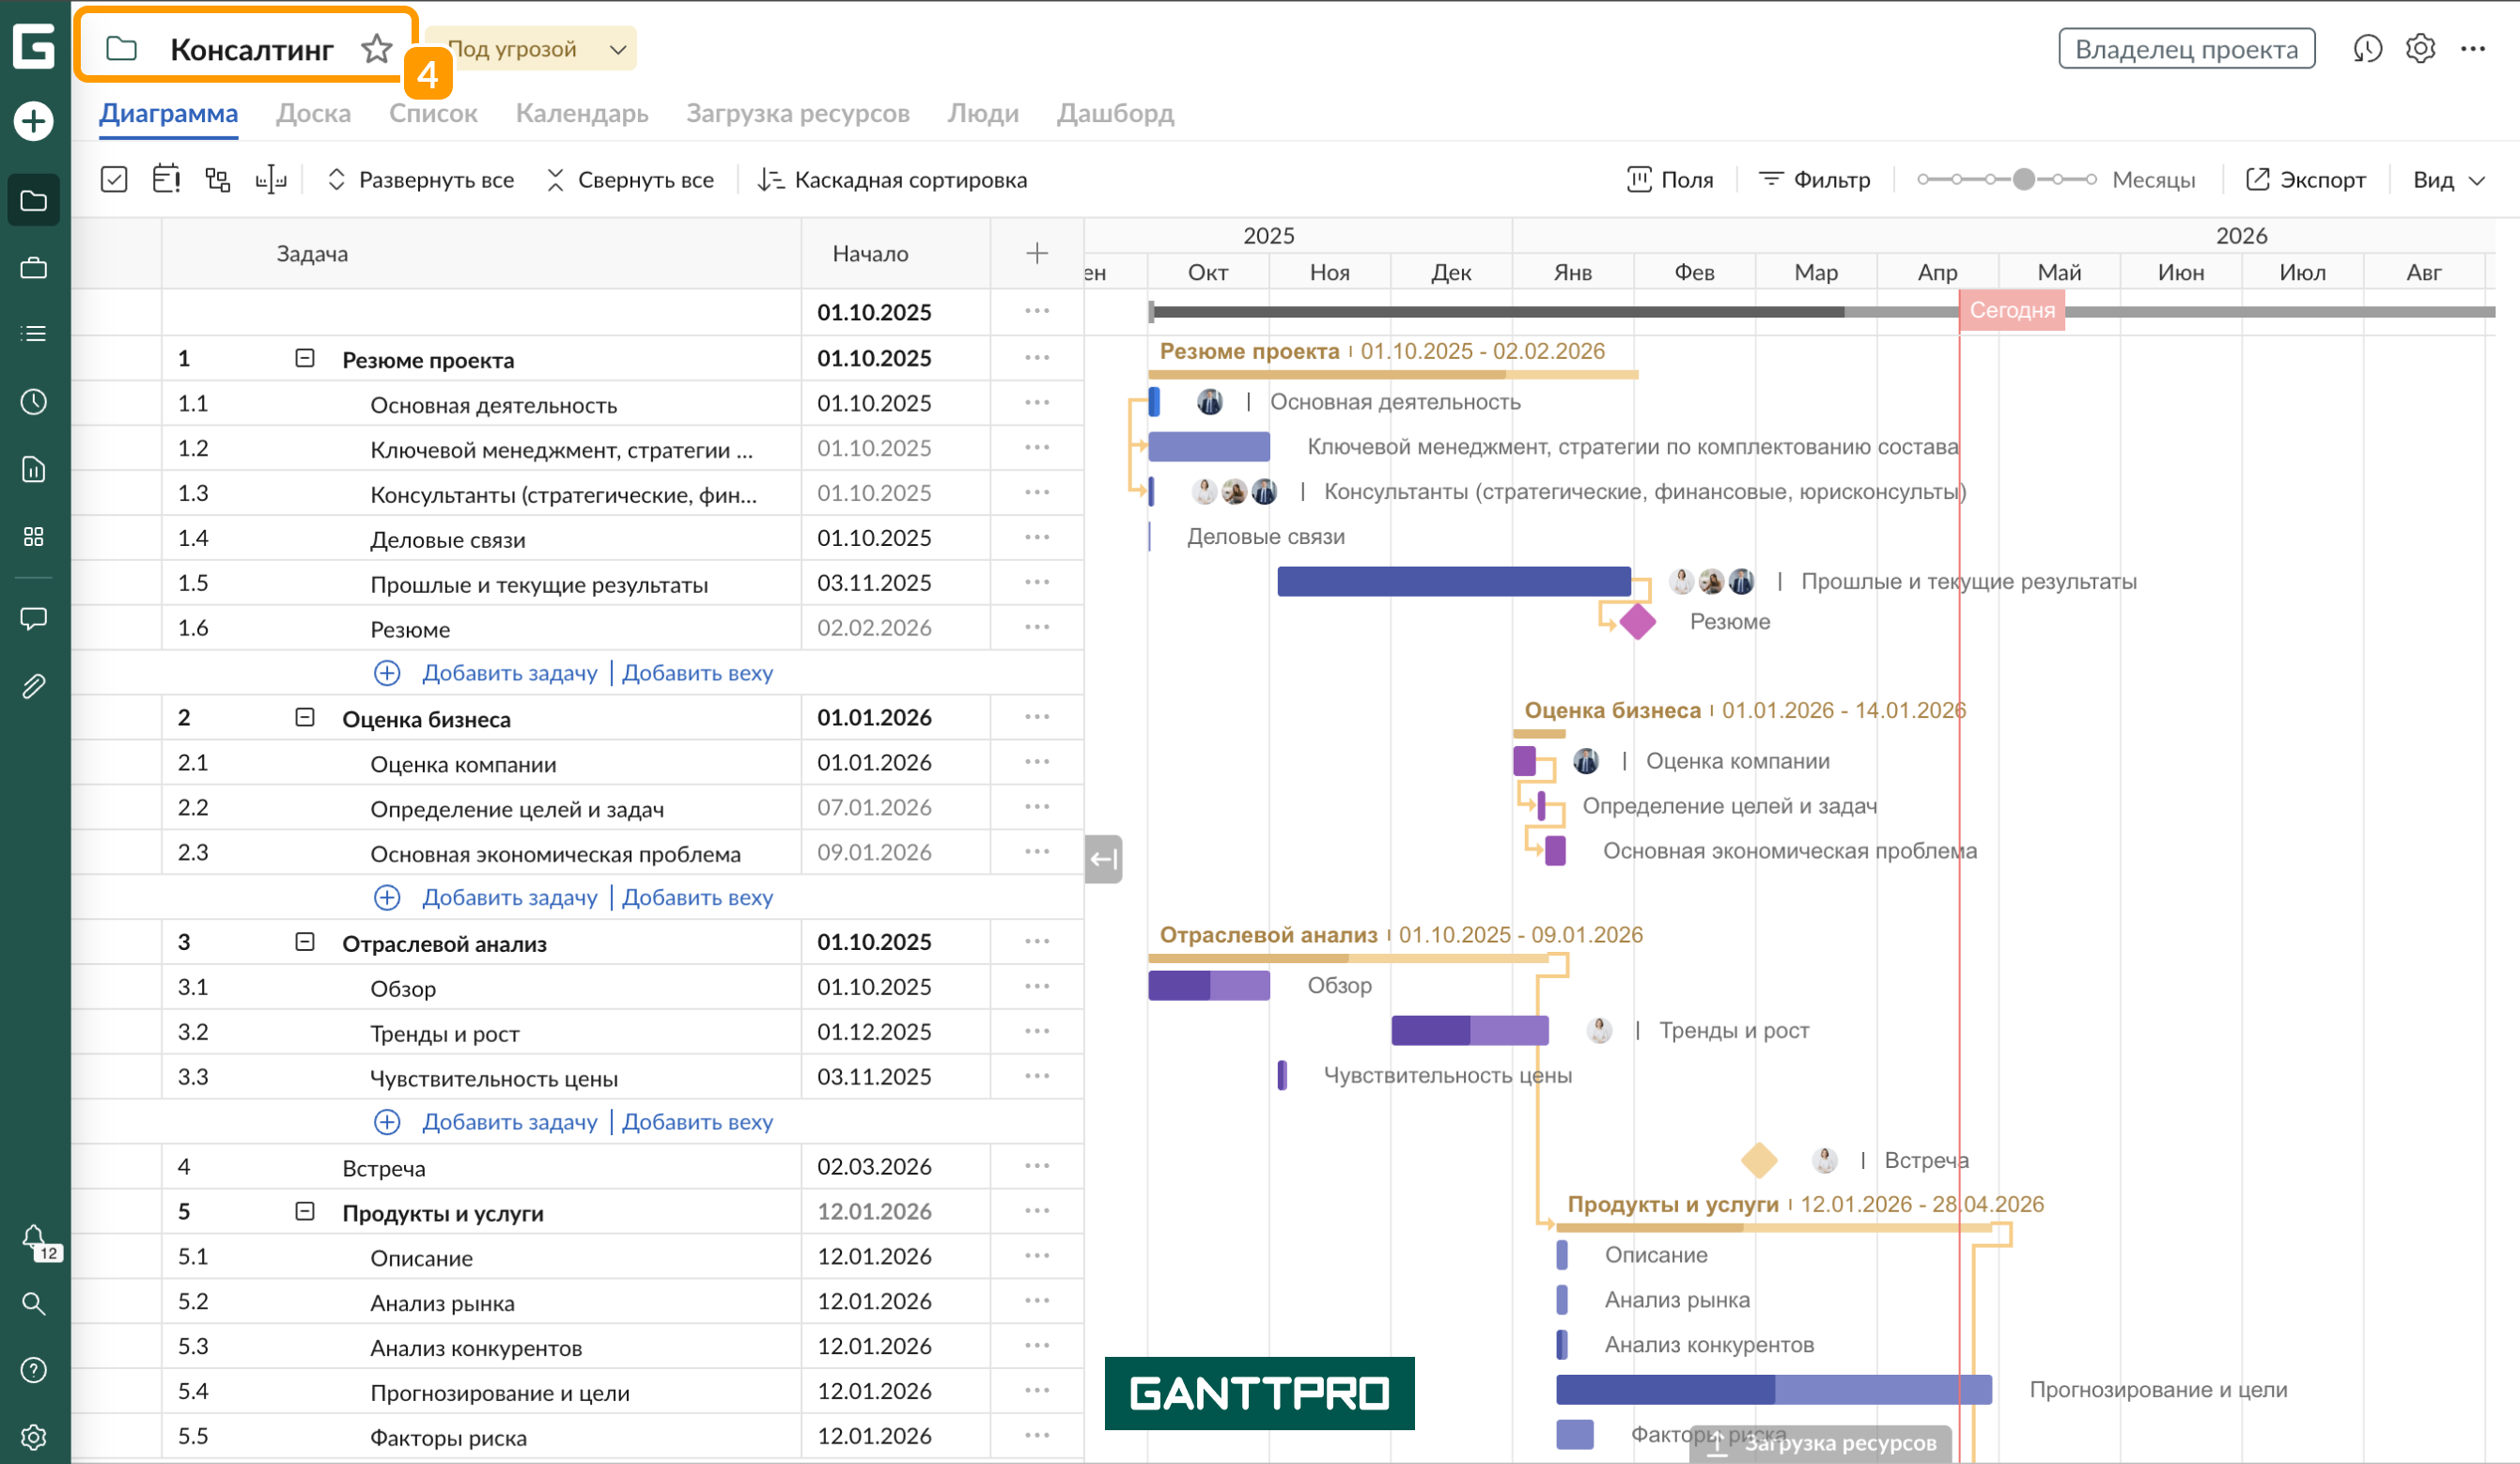Star the Консалтинг project as favorite
The height and width of the screenshot is (1464, 2520).
pos(377,49)
